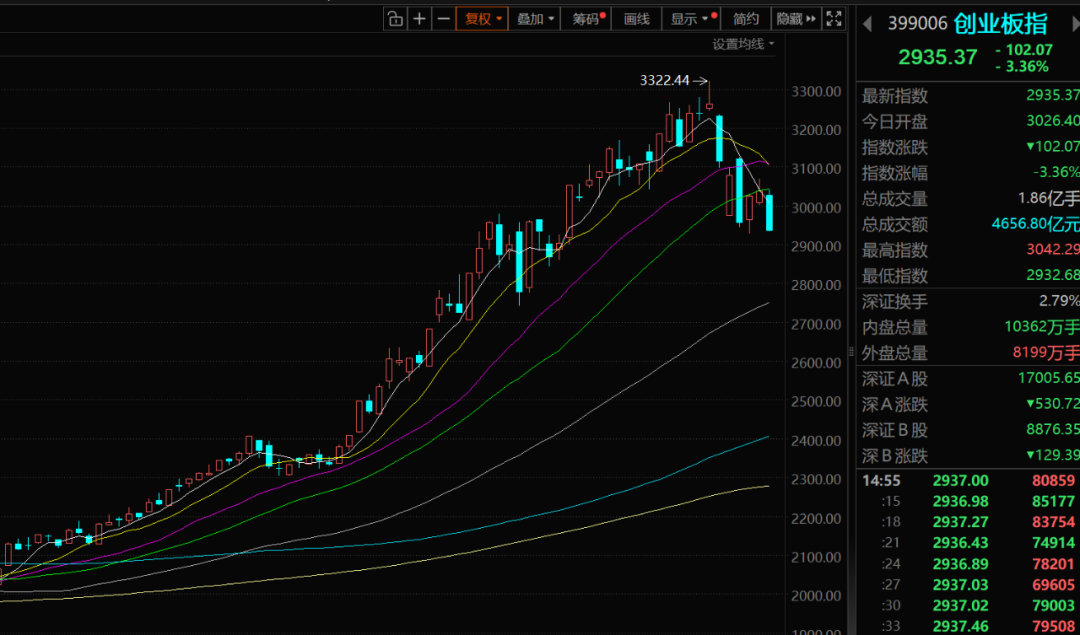Go to previous stock with left arrow
This screenshot has height=635, width=1080.
tap(866, 23)
